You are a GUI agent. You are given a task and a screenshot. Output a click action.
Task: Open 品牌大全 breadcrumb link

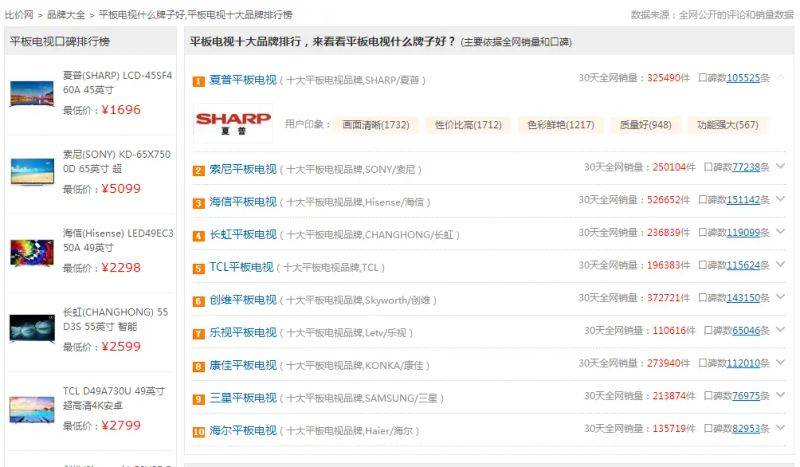click(x=66, y=15)
